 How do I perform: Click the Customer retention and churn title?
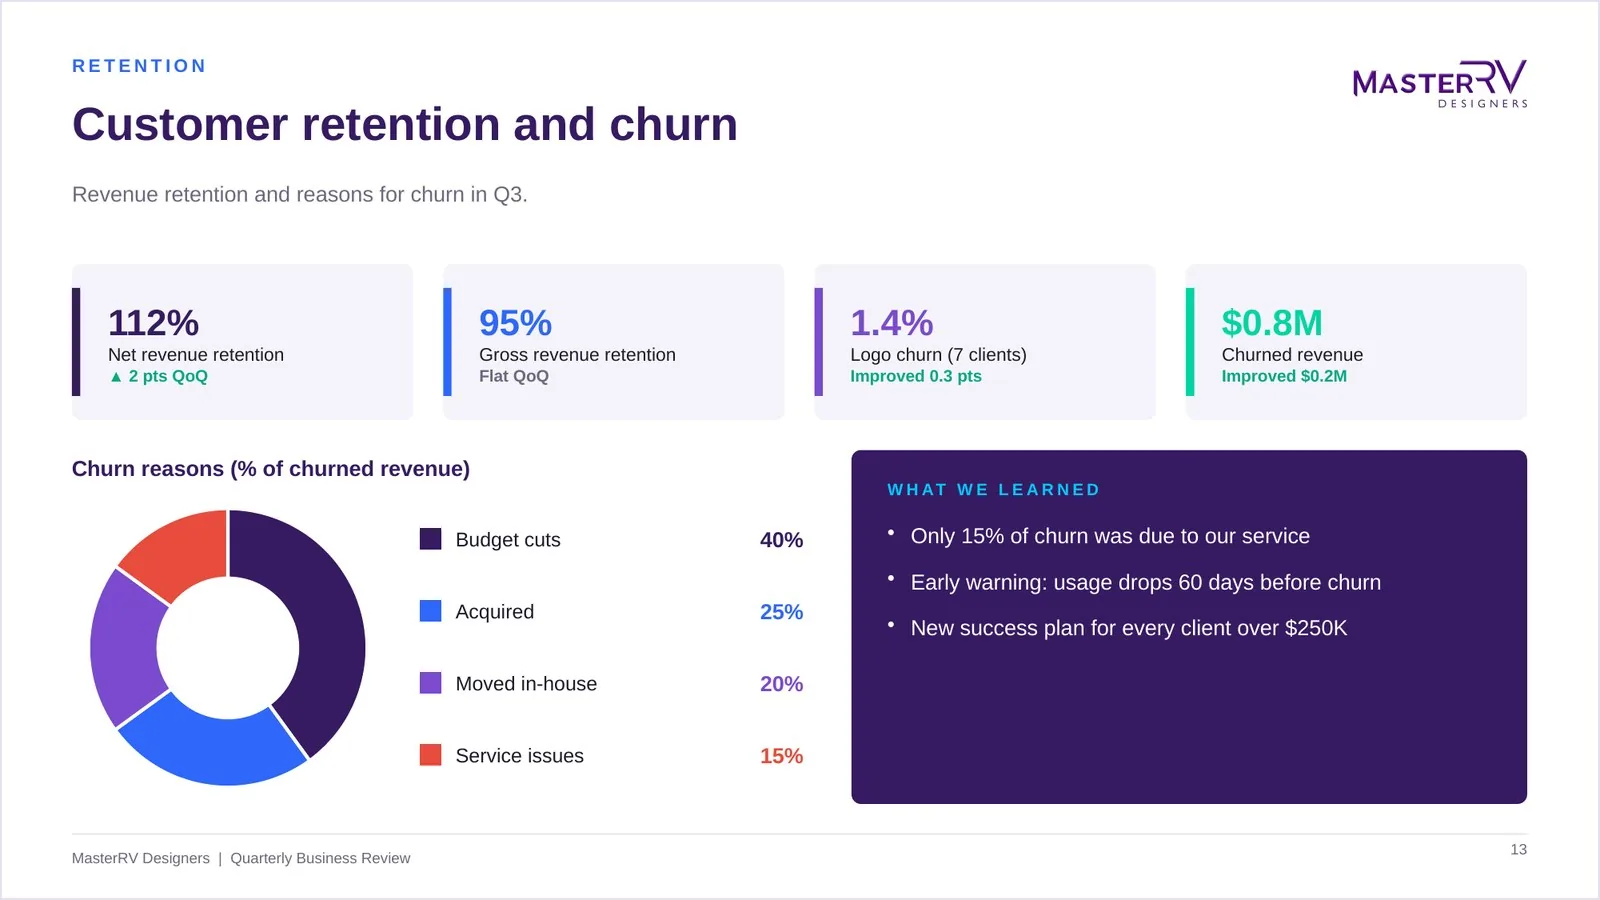pos(405,125)
